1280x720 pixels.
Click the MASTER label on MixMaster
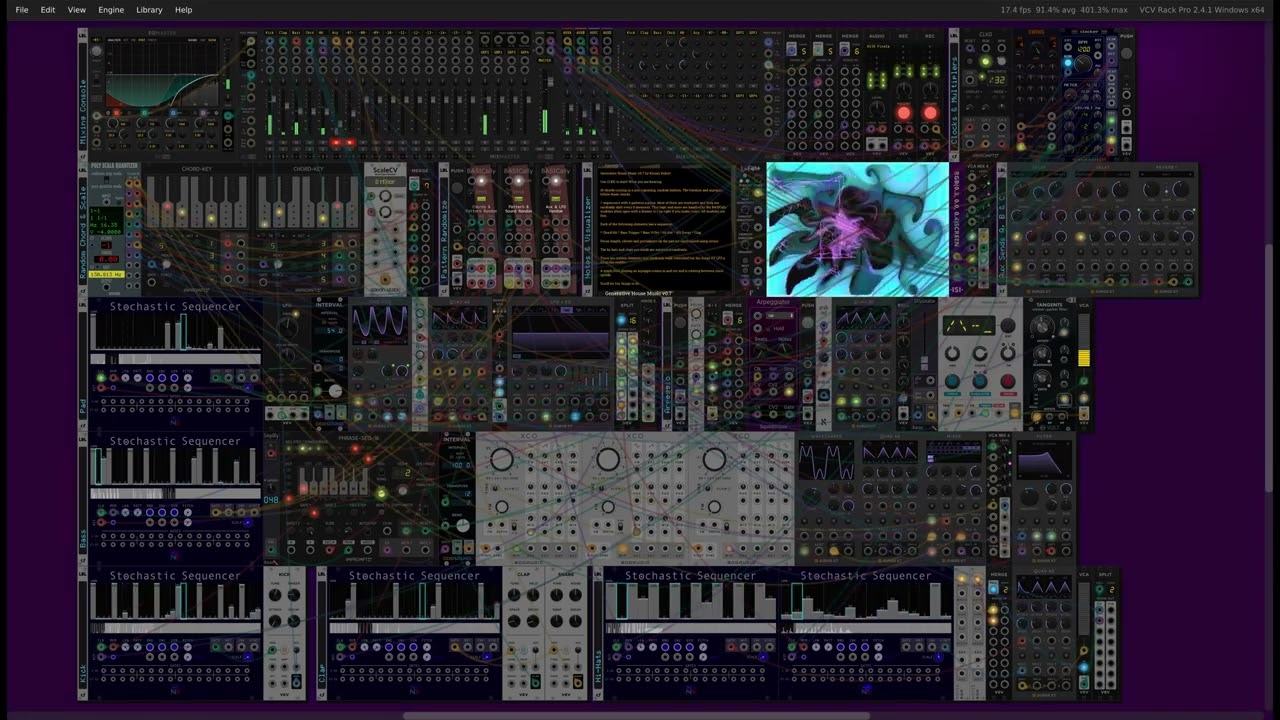tap(544, 60)
